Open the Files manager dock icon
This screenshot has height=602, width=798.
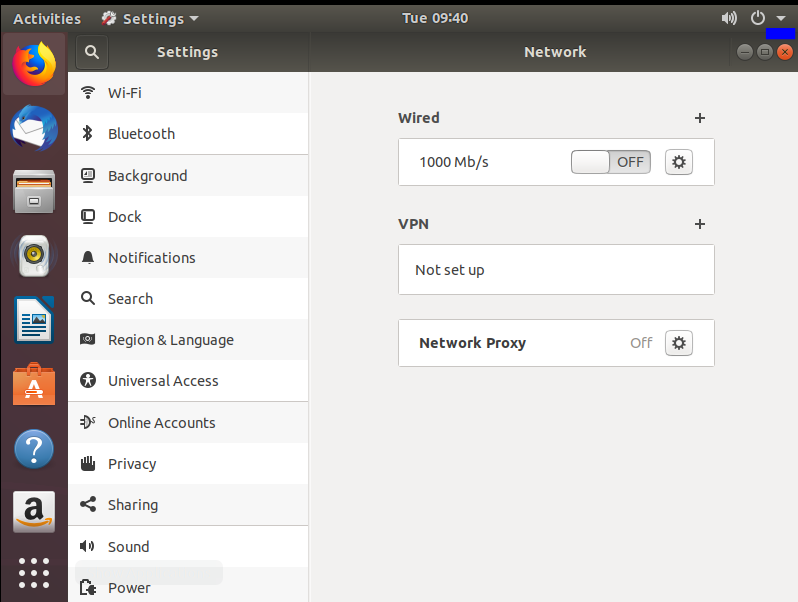point(34,192)
